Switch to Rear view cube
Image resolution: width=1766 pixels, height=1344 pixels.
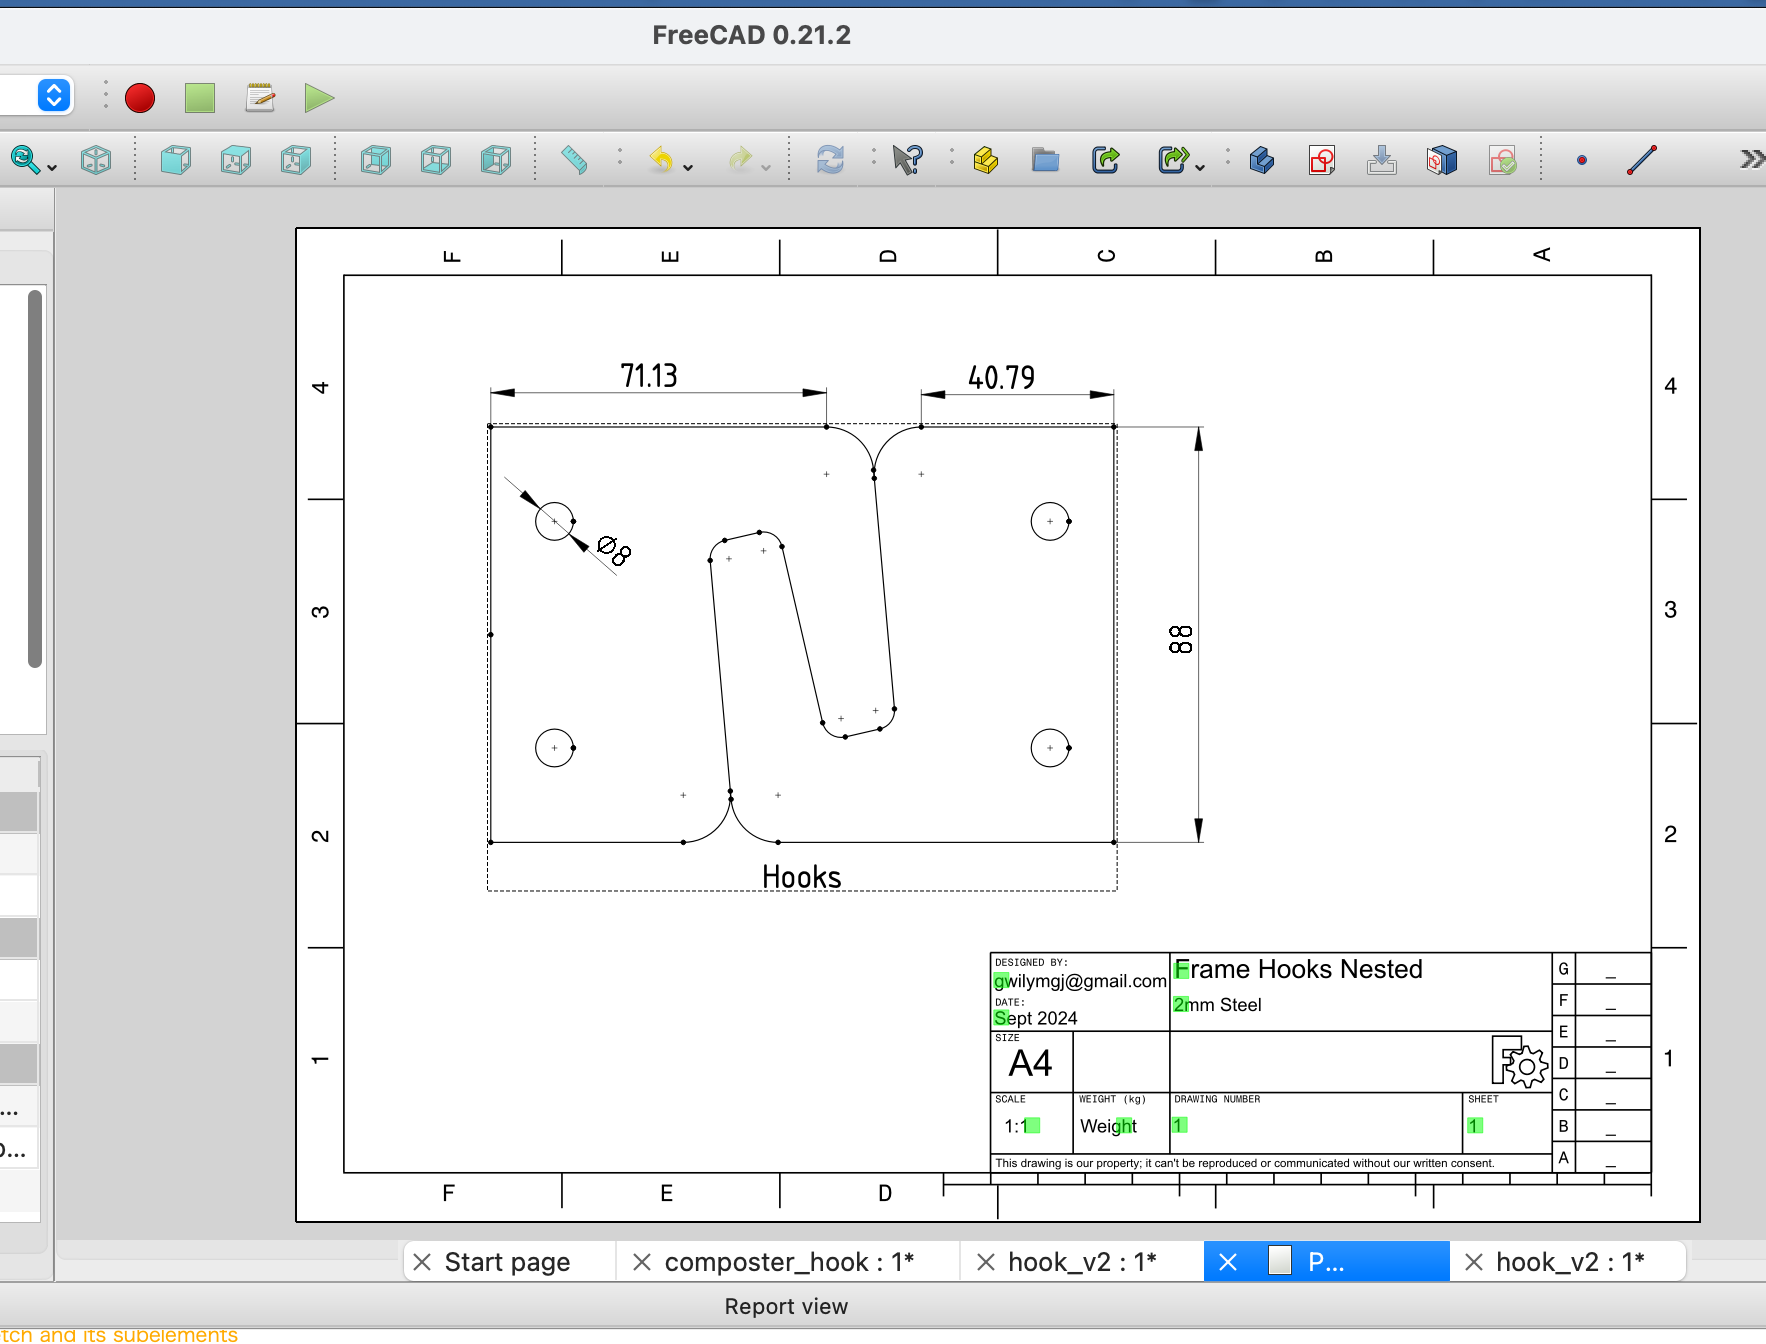tap(376, 160)
